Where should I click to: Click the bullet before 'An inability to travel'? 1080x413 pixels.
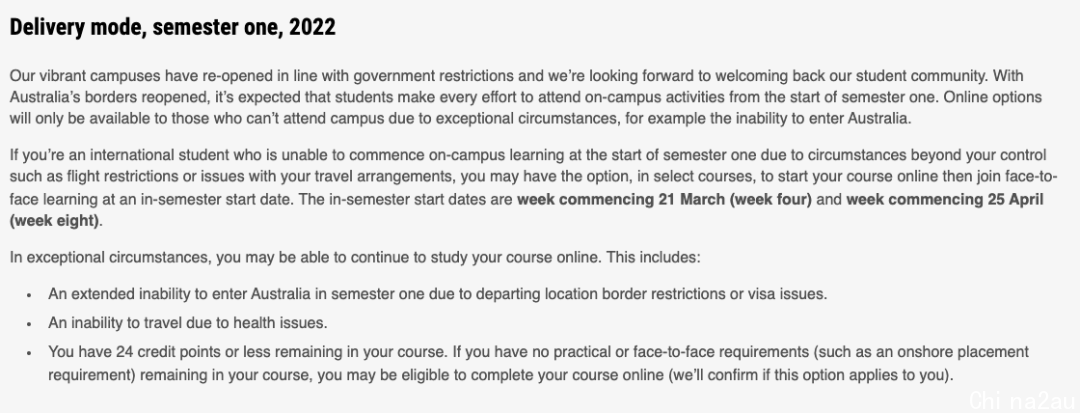pyautogui.click(x=29, y=324)
